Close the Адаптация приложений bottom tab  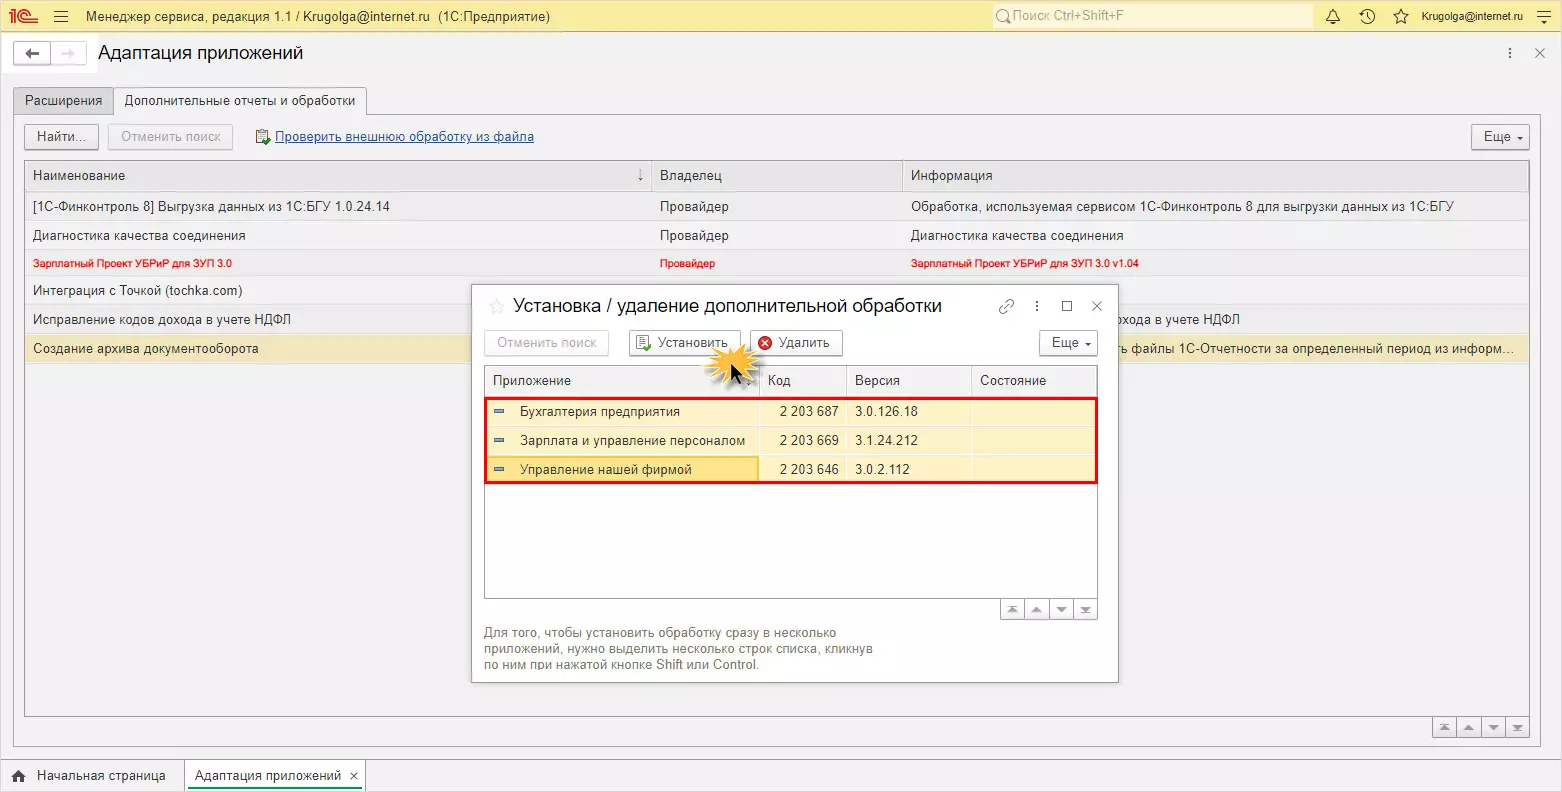pyautogui.click(x=354, y=776)
